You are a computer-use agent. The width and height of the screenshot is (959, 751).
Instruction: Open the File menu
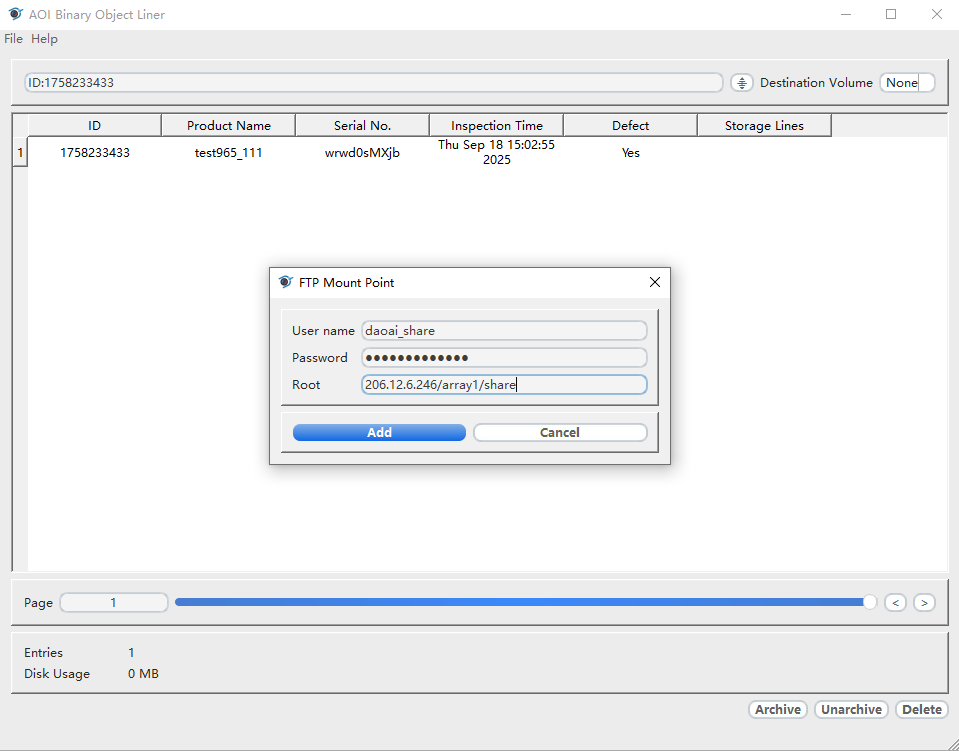[x=13, y=39]
